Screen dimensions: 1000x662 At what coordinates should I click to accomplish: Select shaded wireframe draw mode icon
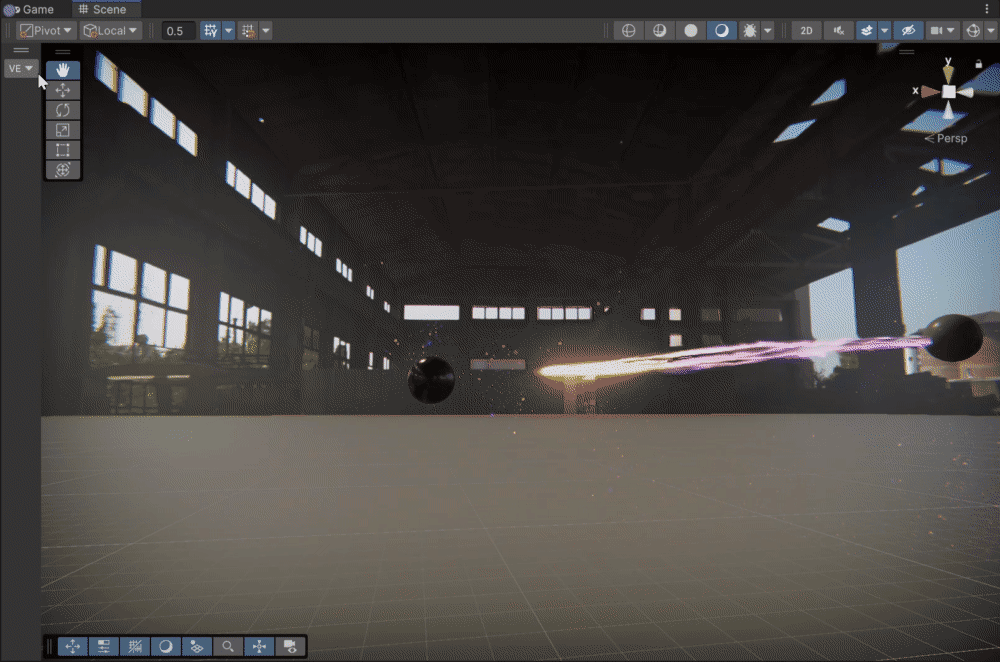tap(659, 31)
